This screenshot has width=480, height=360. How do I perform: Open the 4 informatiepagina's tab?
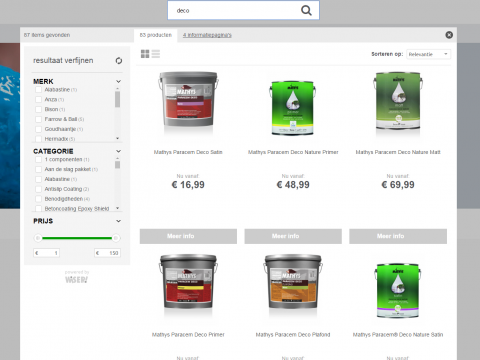click(207, 35)
